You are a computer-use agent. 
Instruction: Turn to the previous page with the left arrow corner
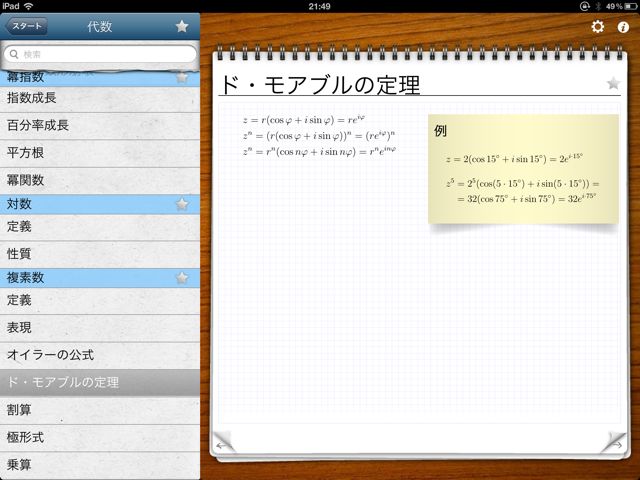223,443
